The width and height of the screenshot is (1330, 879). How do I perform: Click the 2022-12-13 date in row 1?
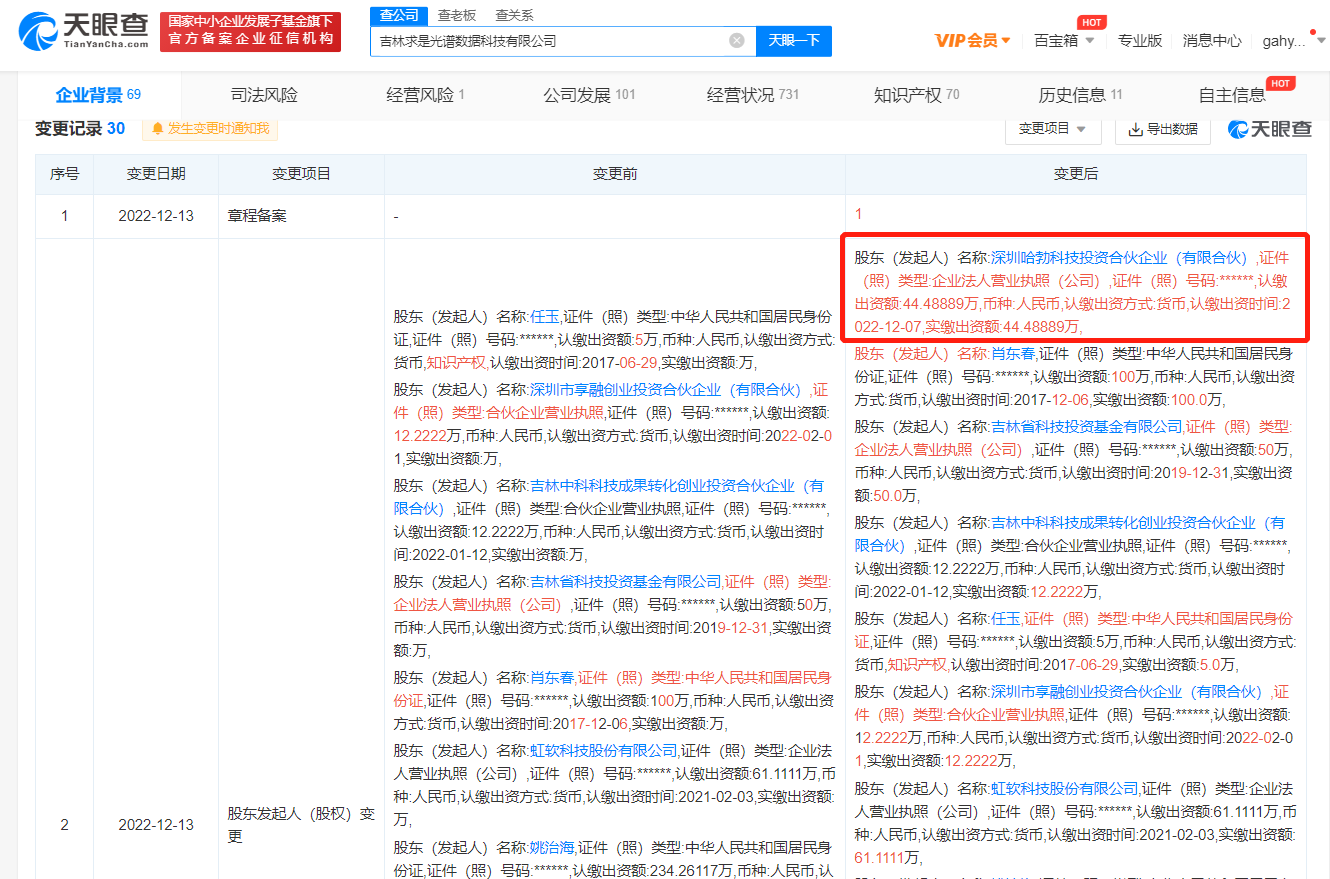pyautogui.click(x=156, y=215)
